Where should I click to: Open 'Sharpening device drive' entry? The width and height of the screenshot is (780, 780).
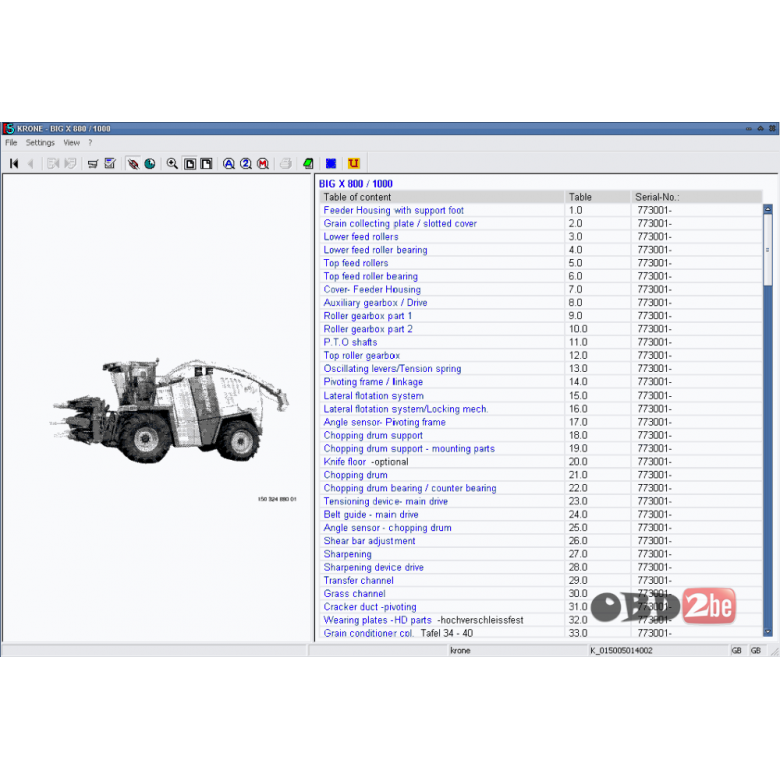(x=374, y=567)
